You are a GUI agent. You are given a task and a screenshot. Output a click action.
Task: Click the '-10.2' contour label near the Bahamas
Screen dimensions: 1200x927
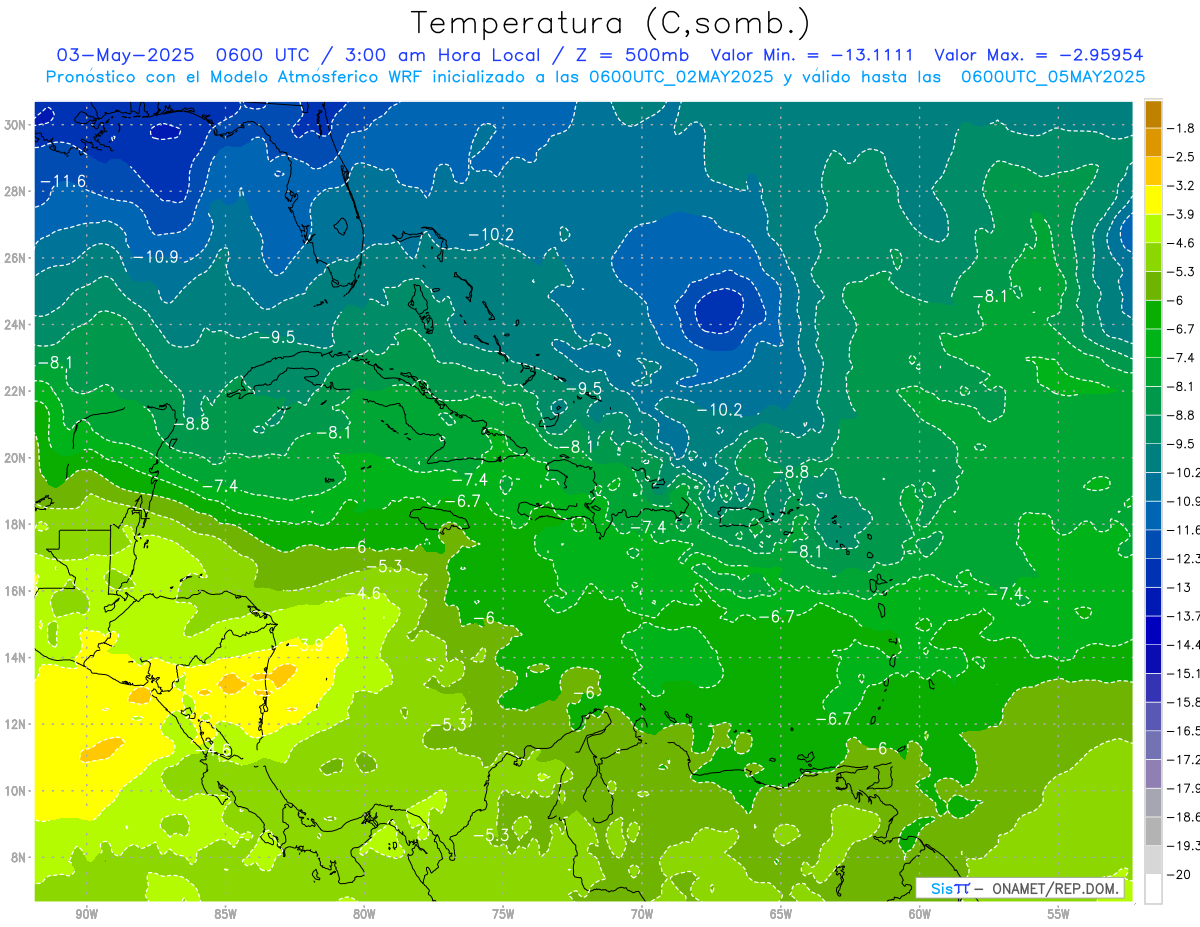[491, 235]
